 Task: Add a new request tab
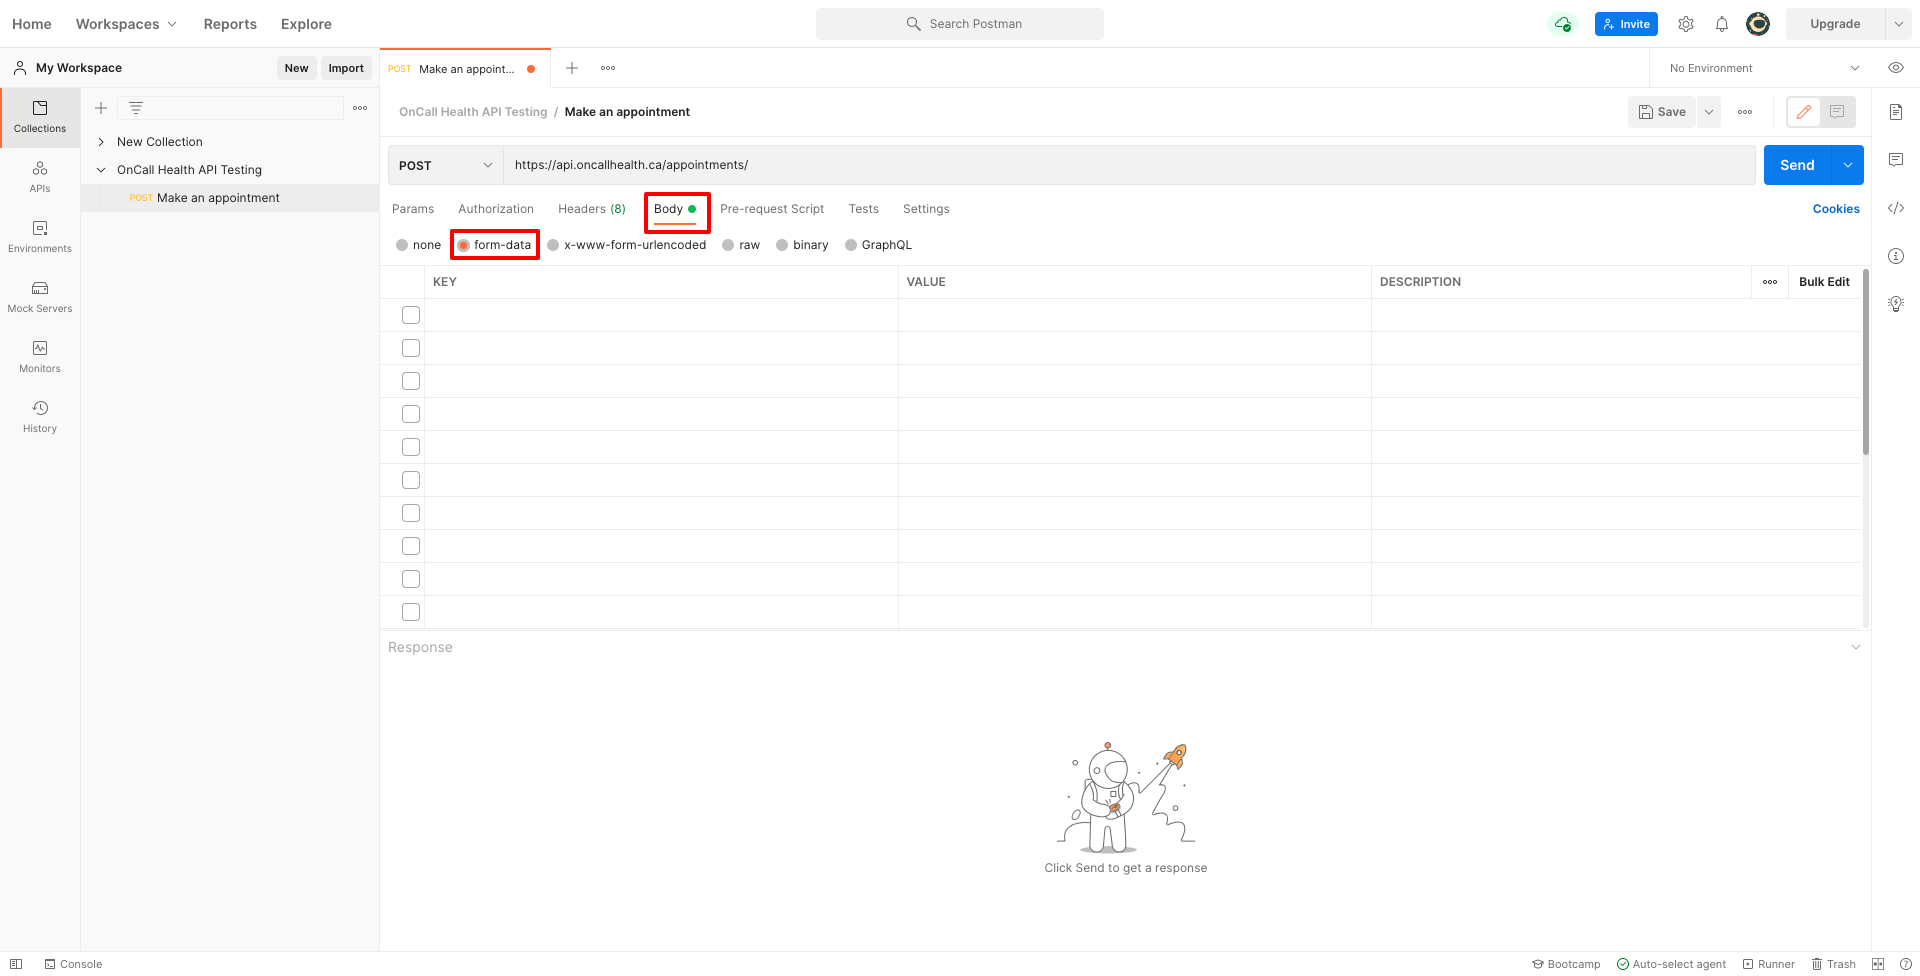coord(572,68)
